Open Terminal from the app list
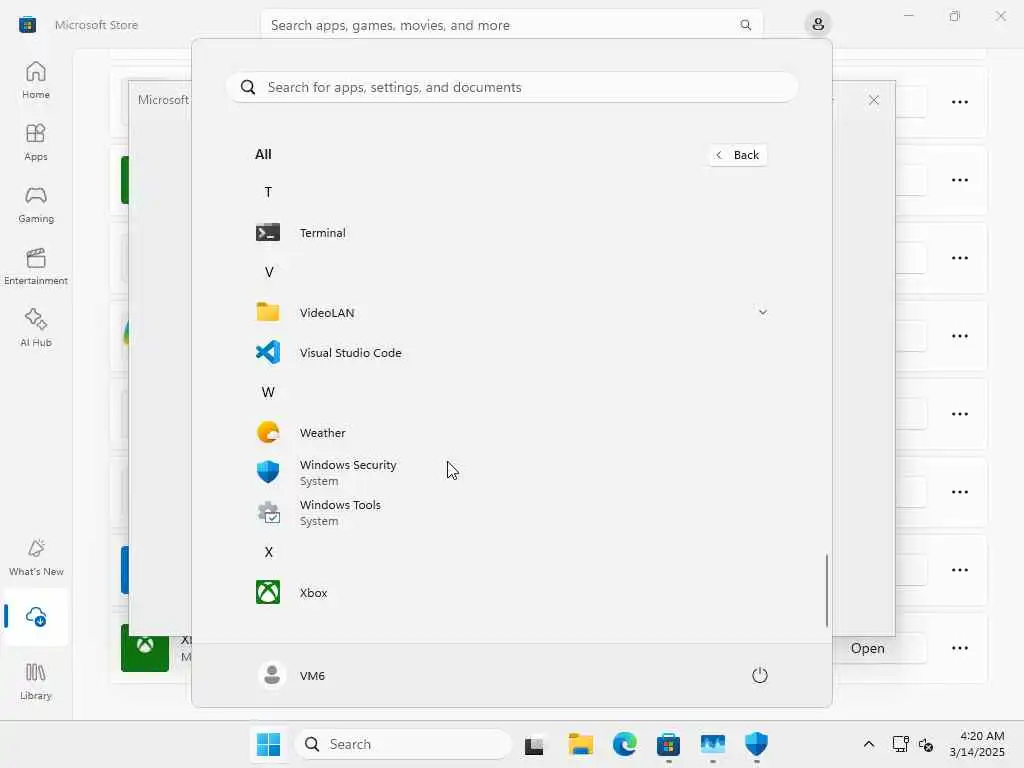The image size is (1024, 768). coord(511,232)
